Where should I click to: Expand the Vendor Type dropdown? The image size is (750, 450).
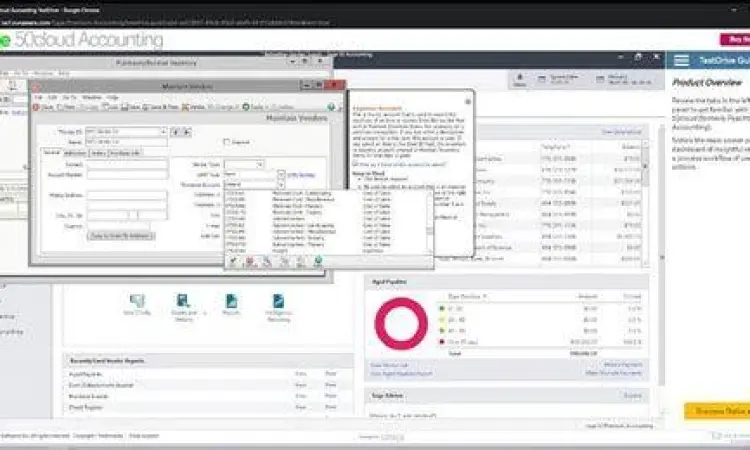click(x=258, y=163)
